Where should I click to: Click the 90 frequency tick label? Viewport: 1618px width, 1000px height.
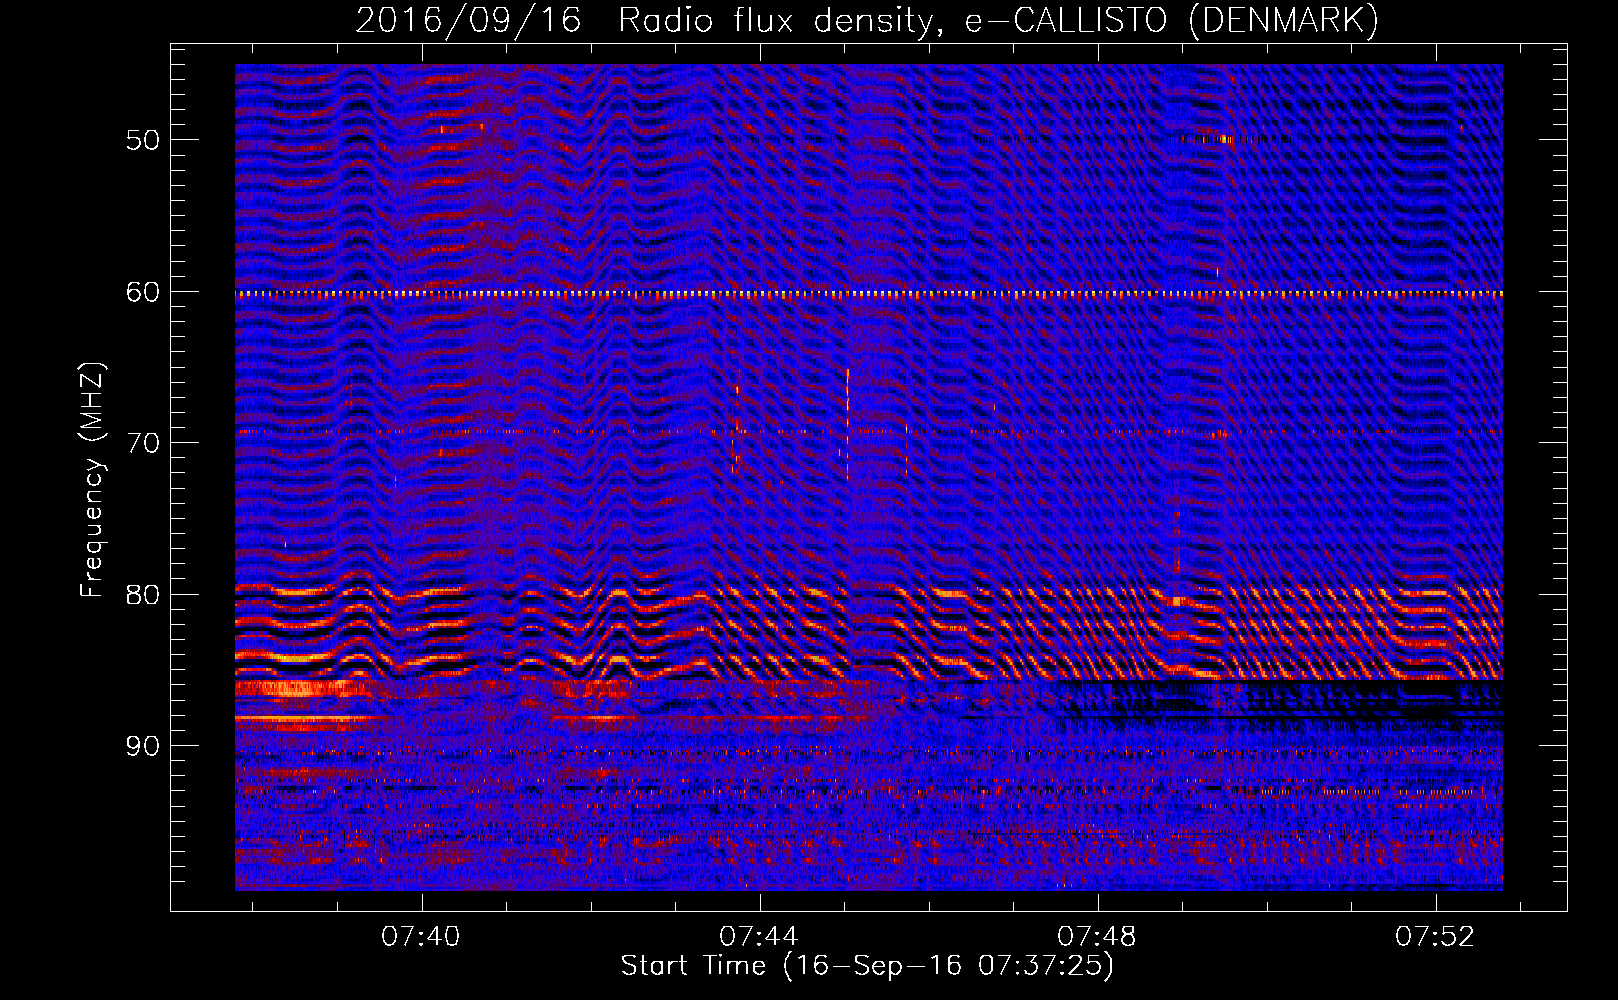tap(143, 747)
